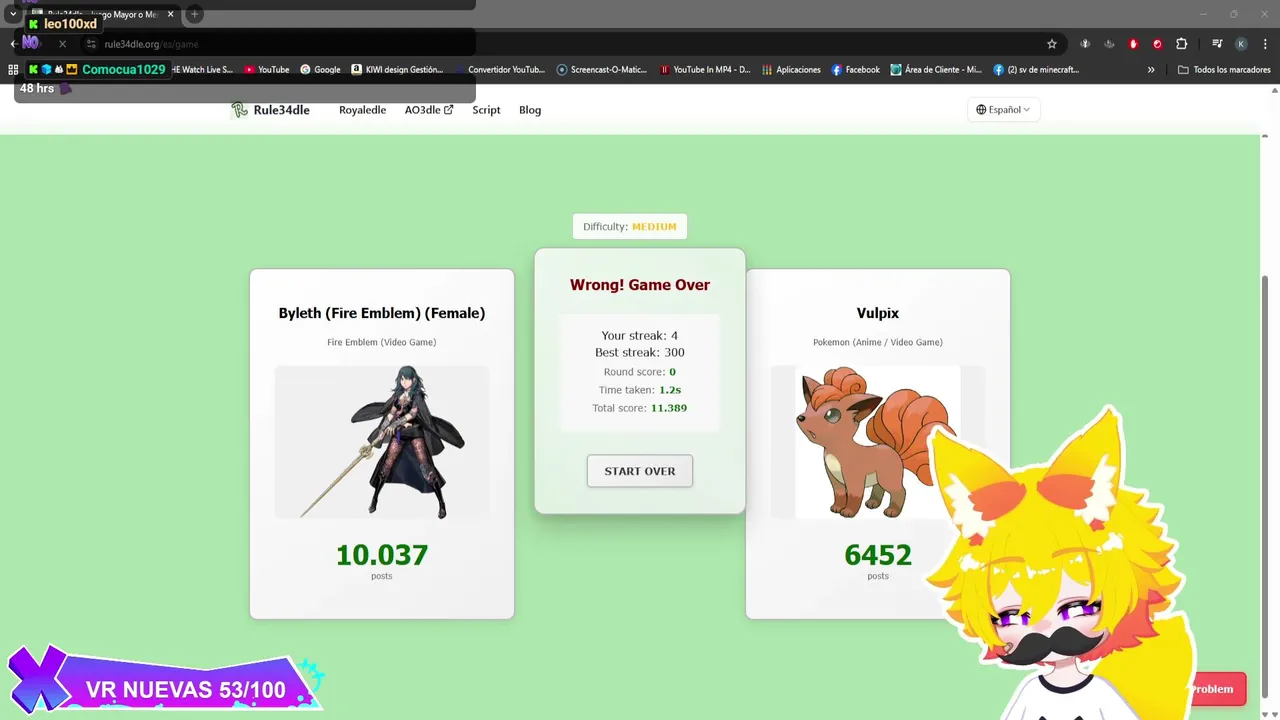The height and width of the screenshot is (720, 1280).
Task: Open the Google bookmark
Action: click(x=321, y=70)
